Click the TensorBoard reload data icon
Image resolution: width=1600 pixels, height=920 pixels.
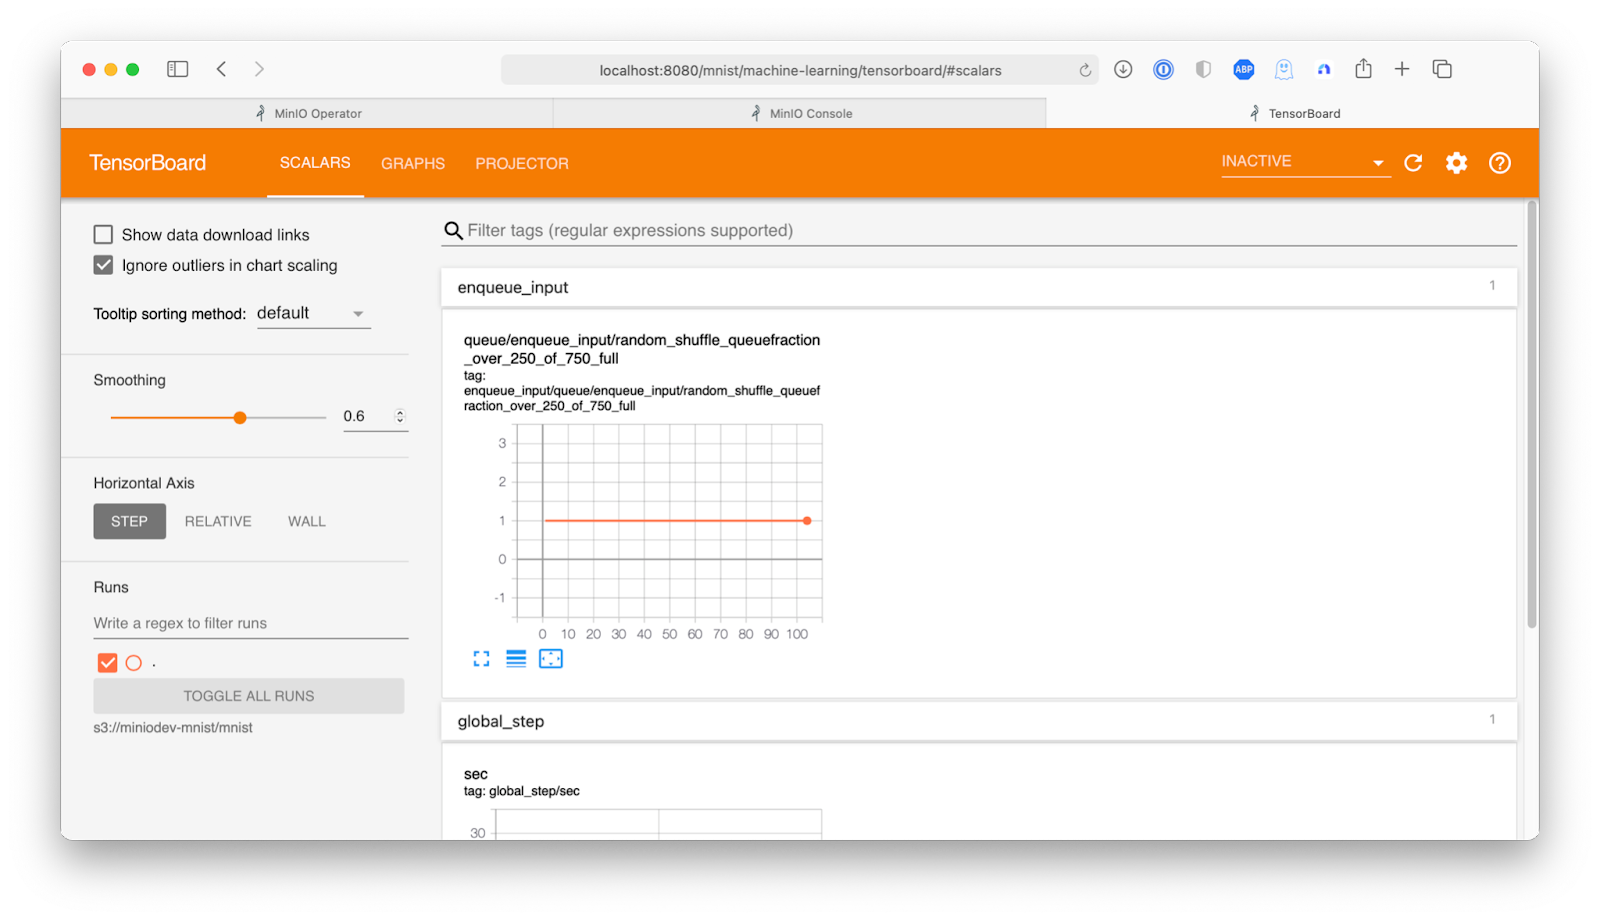1413,163
